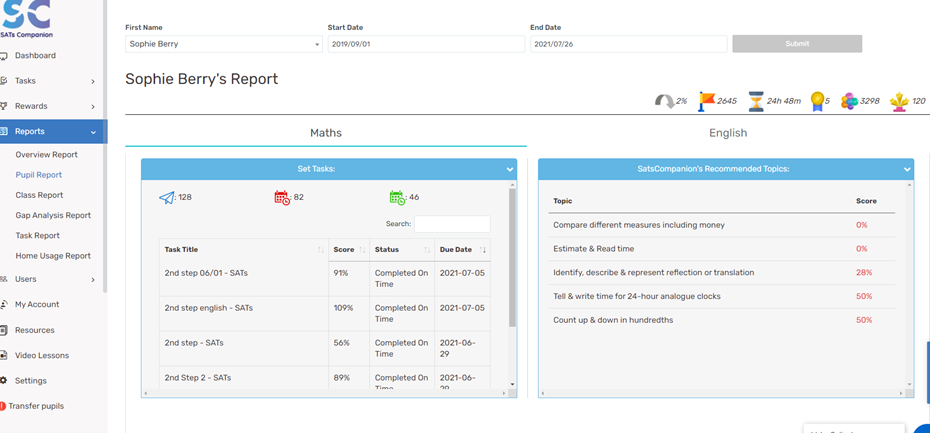Screen dimensions: 930x433
Task: Sort table by Due Date column
Action: [x=463, y=250]
